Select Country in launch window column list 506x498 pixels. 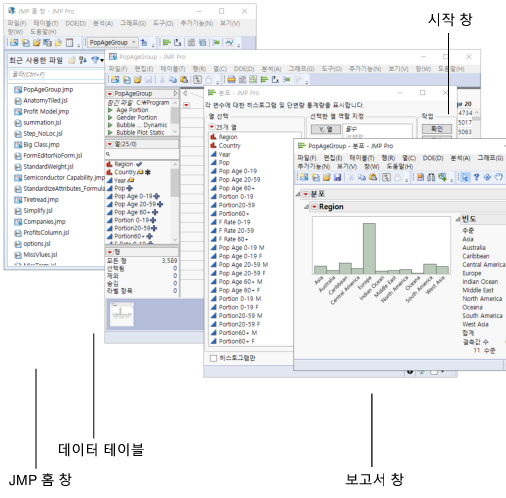(229, 145)
